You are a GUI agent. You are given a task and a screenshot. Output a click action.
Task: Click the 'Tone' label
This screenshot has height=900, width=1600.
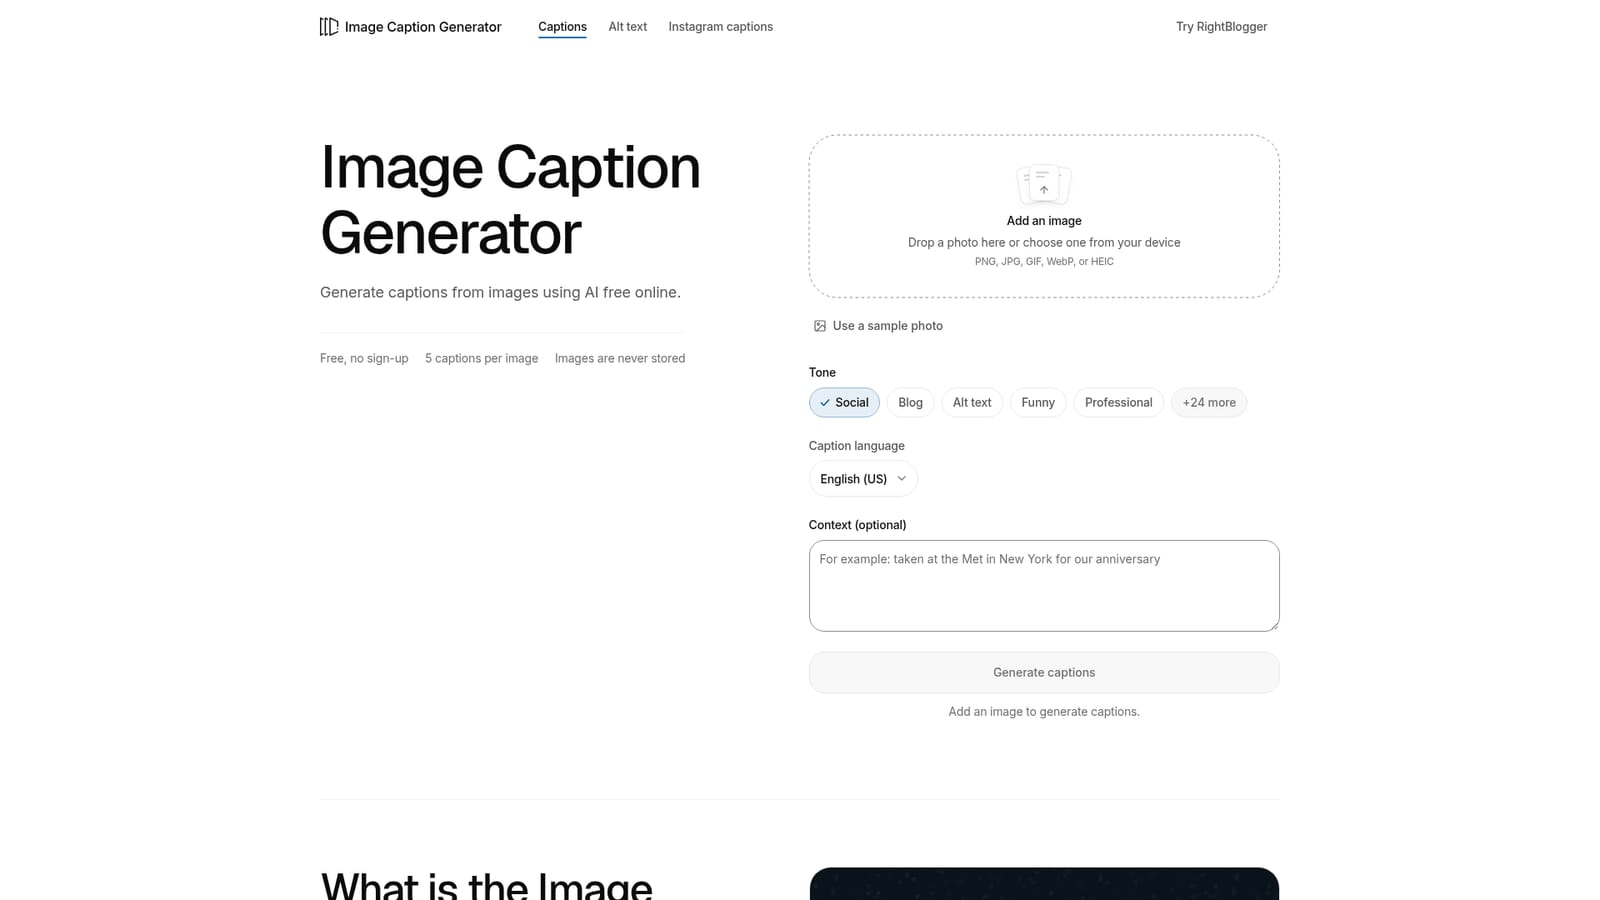click(x=822, y=372)
